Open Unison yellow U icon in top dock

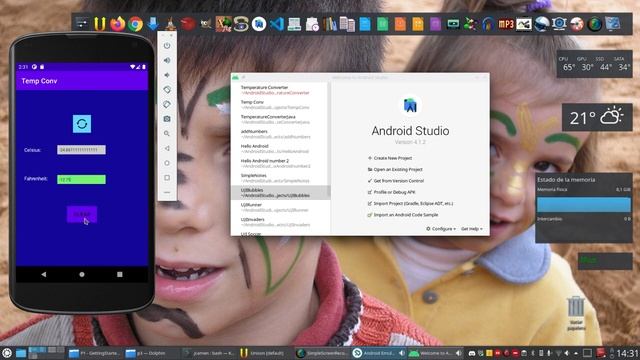click(100, 24)
